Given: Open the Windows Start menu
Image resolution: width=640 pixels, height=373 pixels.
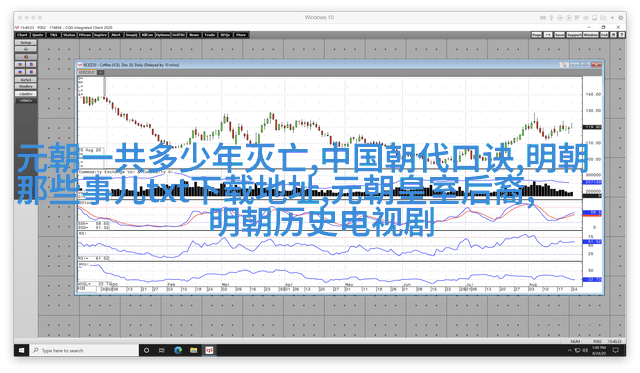Looking at the screenshot, I should [x=21, y=350].
